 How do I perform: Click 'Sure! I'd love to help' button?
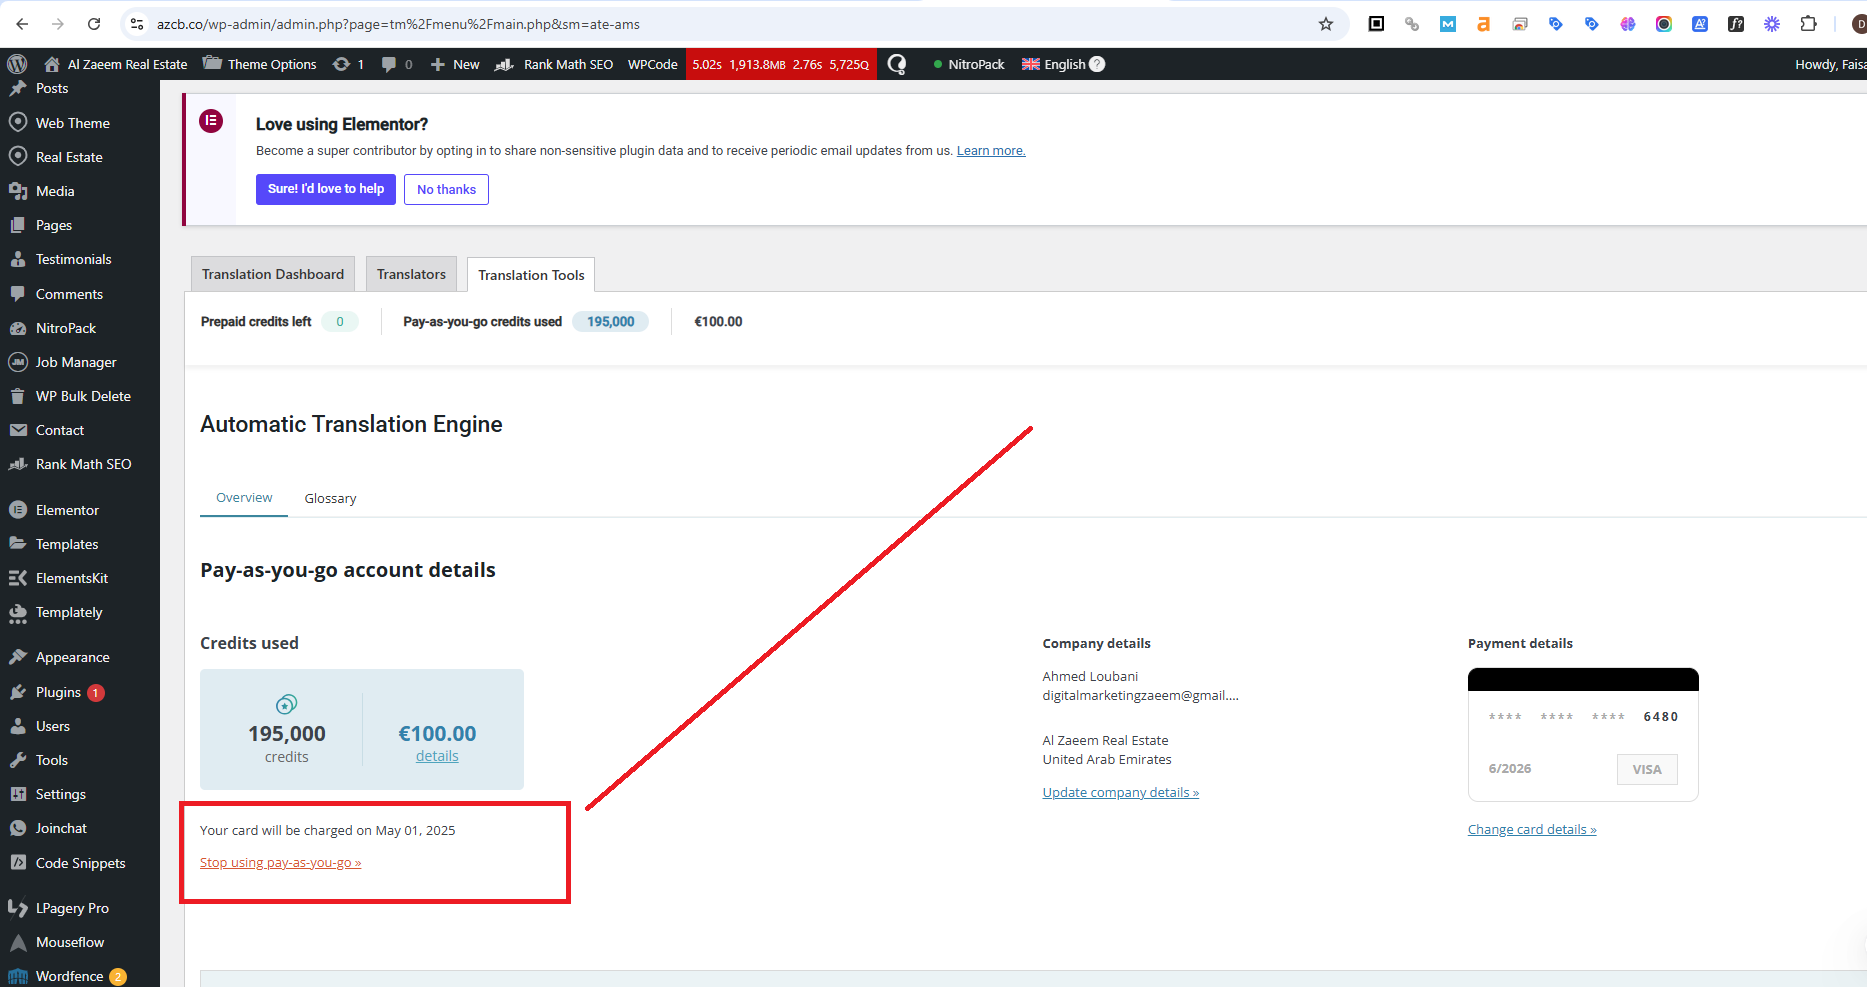coord(326,189)
